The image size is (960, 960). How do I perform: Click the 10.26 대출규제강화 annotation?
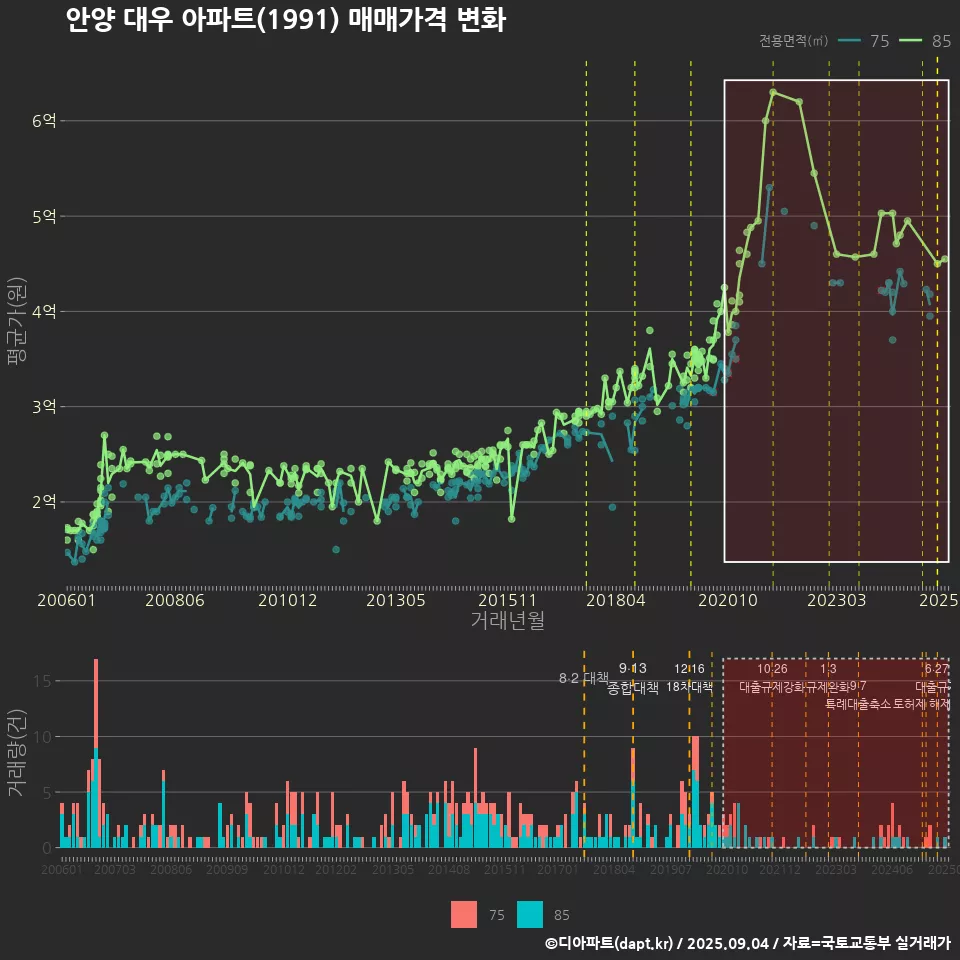point(772,678)
